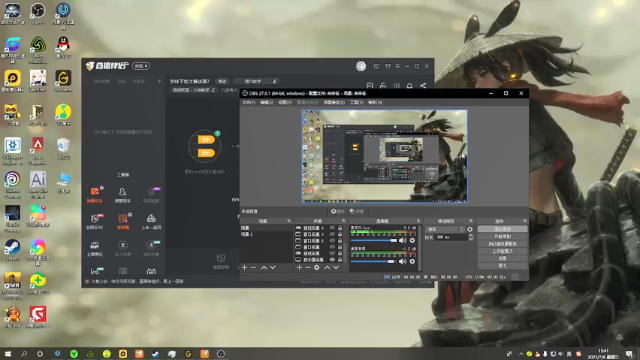Viewport: 640px width, 360px height.
Task: Open the three-circles tool icon in 直播伴侣 toolbox
Action: pos(151,218)
